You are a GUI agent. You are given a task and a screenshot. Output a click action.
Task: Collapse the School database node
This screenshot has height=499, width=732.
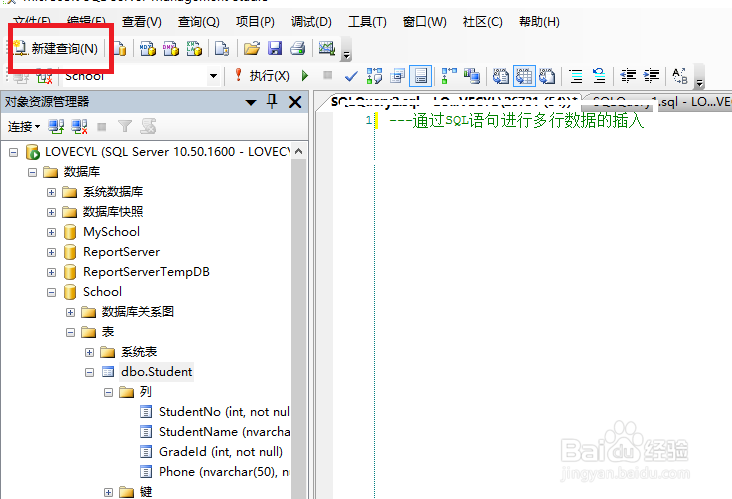click(51, 292)
